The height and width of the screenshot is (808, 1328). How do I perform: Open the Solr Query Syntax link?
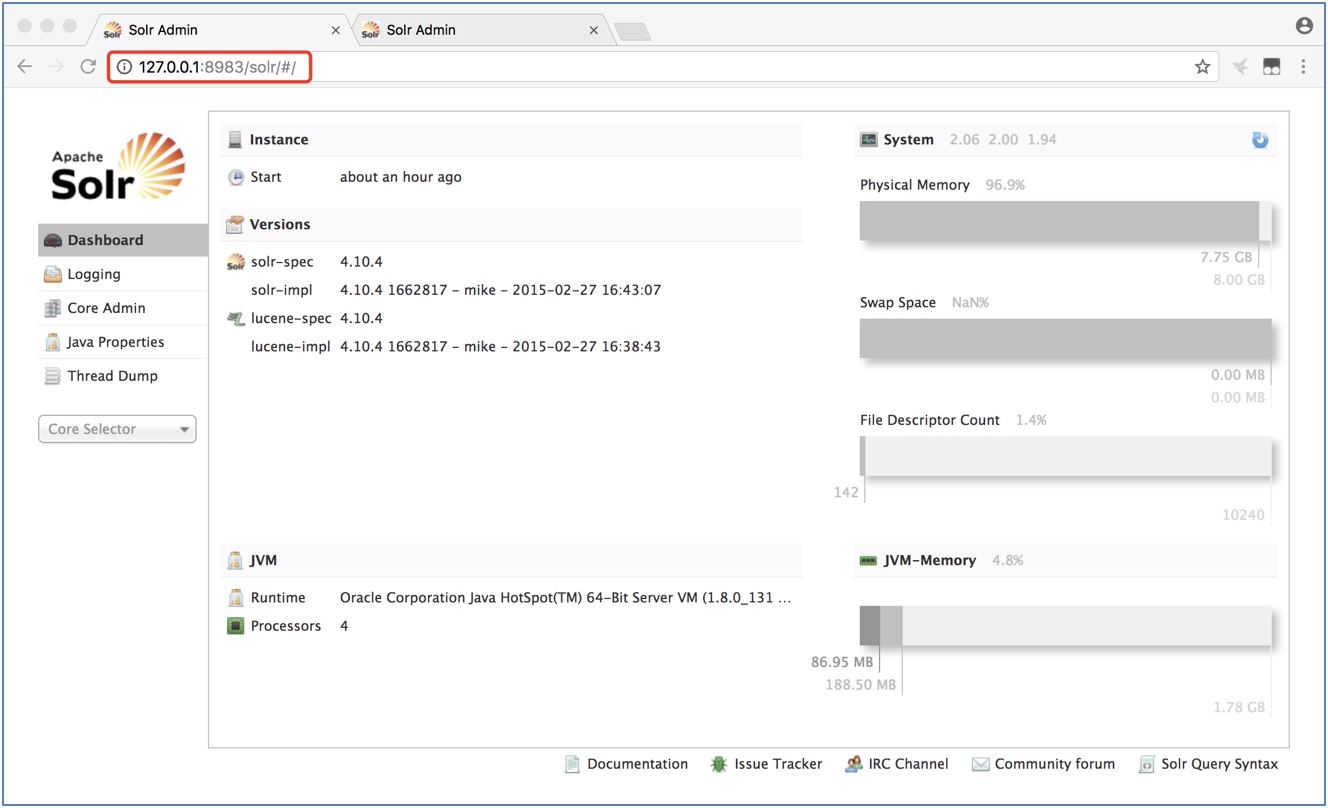tap(1219, 764)
